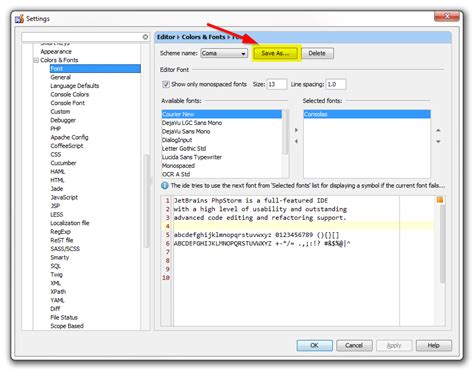
Task: Select PHP color settings
Action: tap(56, 129)
